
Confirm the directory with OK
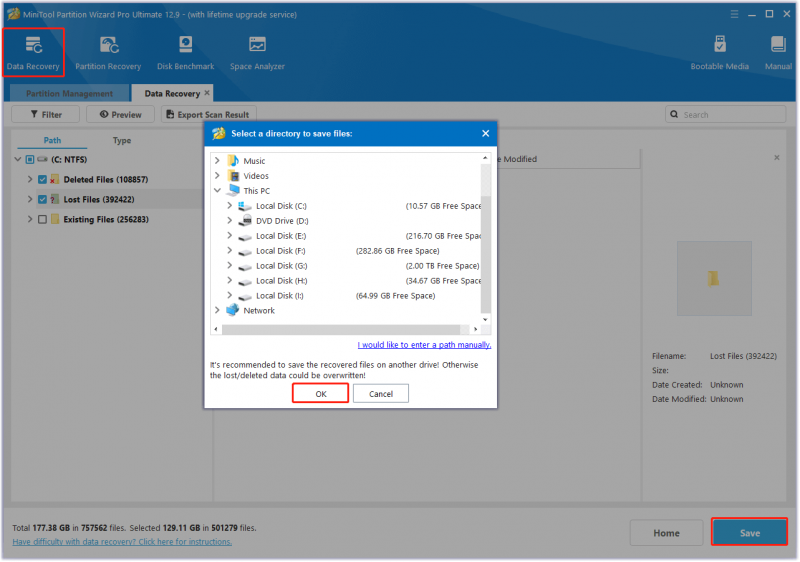pyautogui.click(x=320, y=394)
